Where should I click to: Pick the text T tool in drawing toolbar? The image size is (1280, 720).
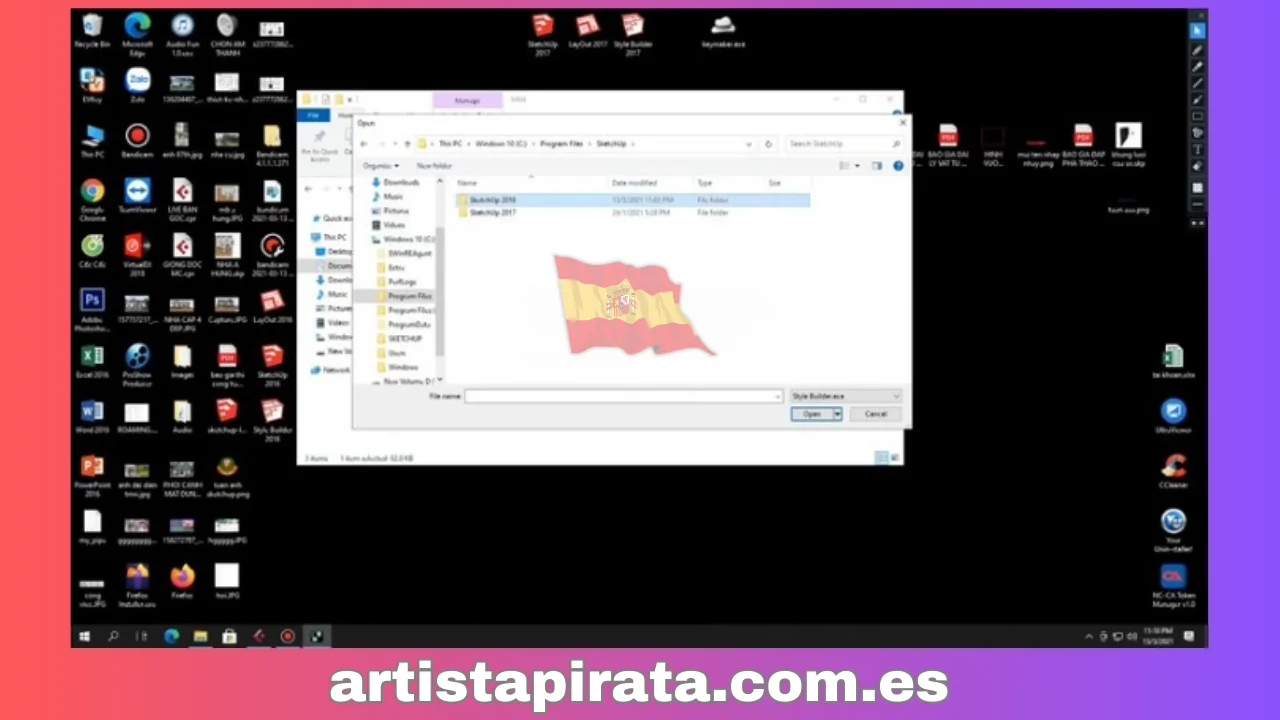(x=1197, y=150)
